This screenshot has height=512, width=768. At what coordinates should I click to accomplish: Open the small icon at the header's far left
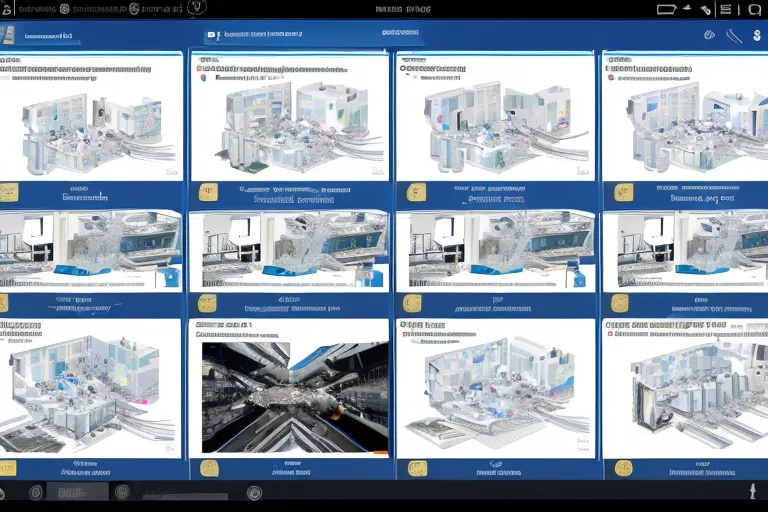tap(8, 35)
